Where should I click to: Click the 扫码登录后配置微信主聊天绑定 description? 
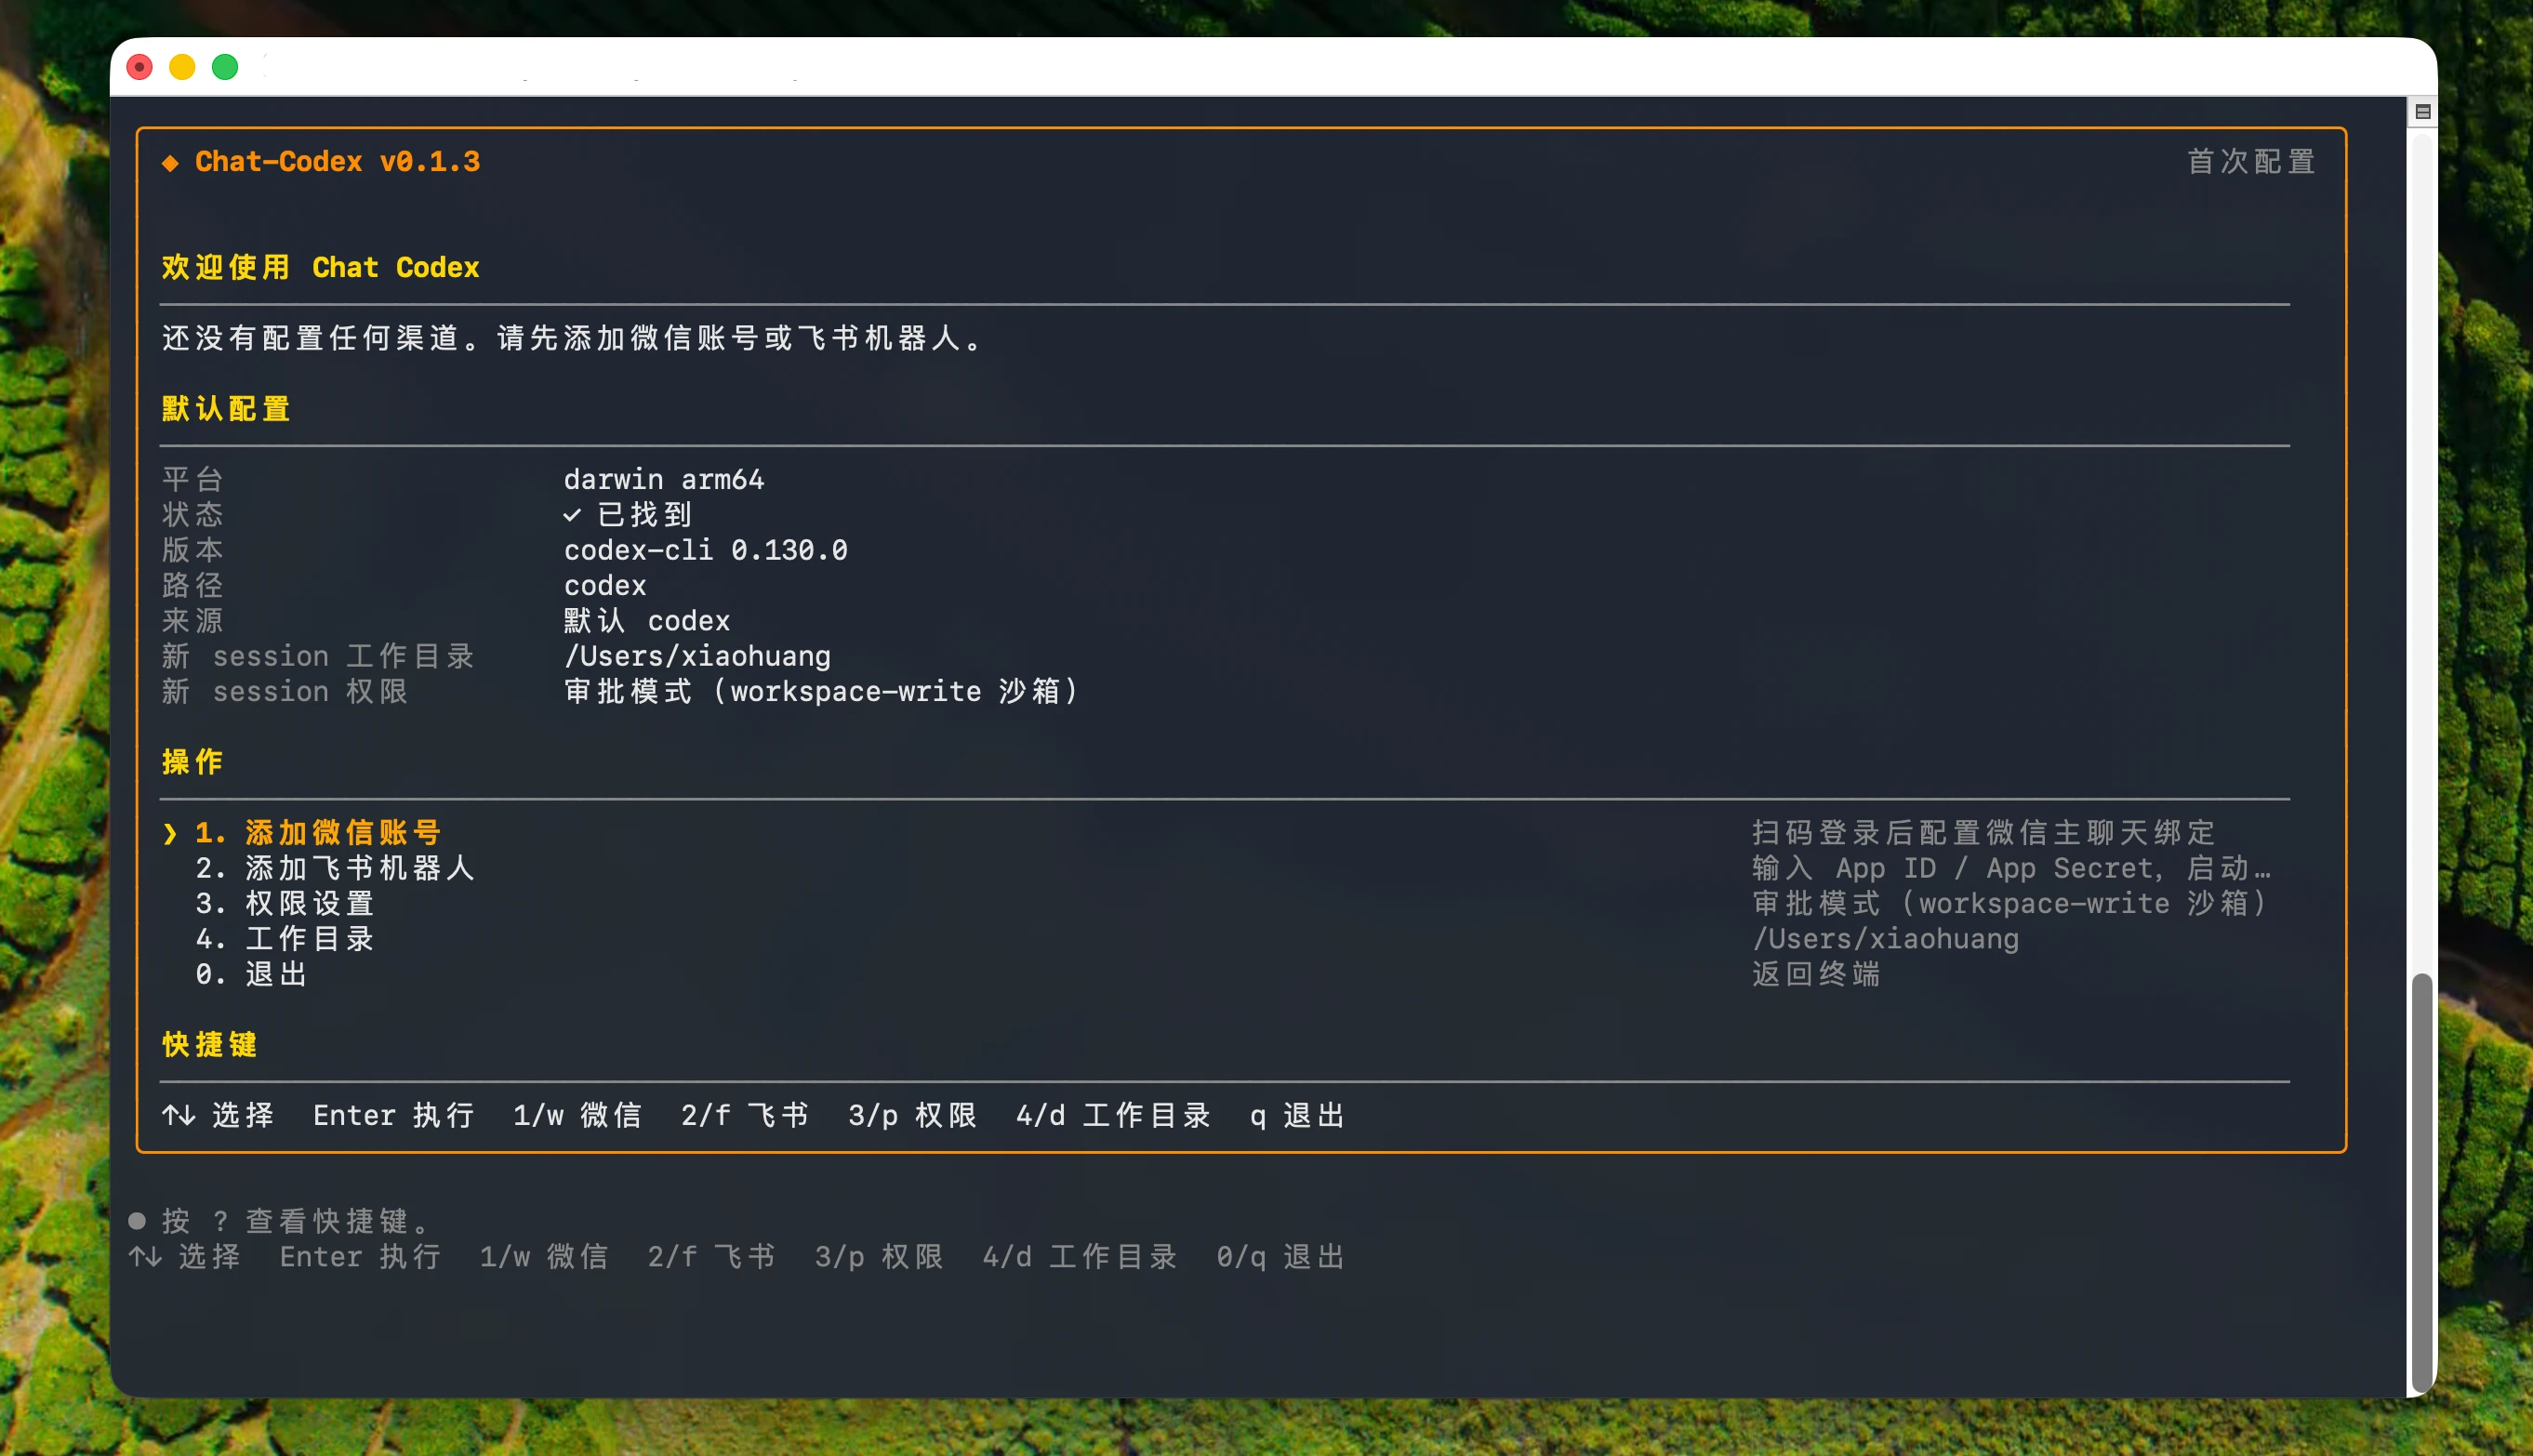point(1984,832)
